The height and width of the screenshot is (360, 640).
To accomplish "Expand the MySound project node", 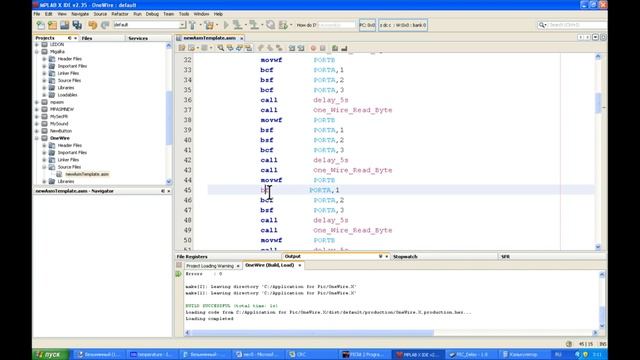I will 37,124.
